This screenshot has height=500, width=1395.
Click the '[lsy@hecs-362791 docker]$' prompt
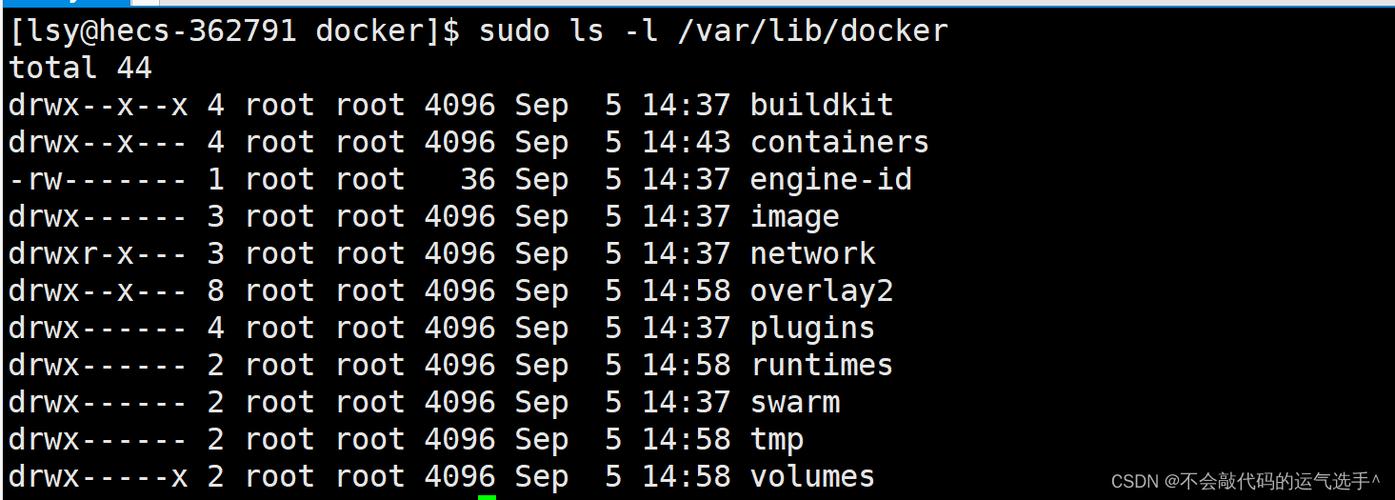click(234, 31)
